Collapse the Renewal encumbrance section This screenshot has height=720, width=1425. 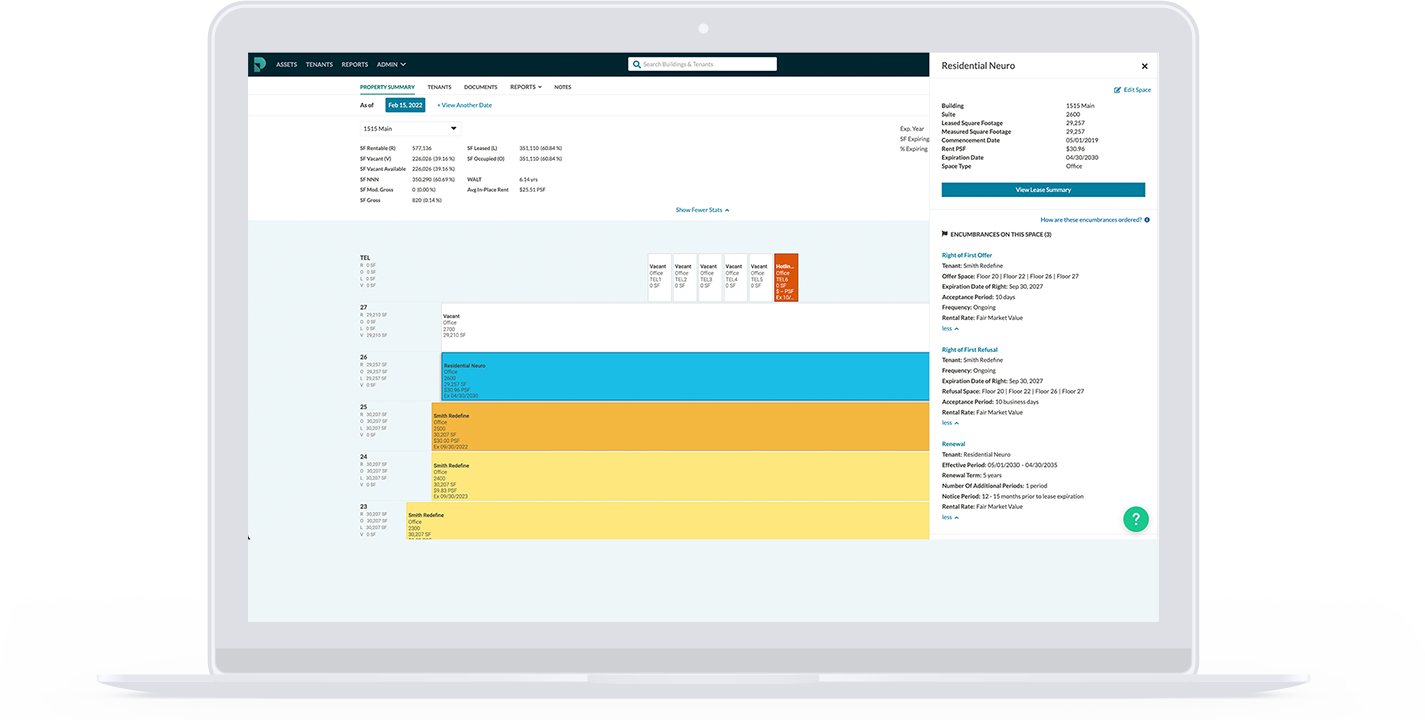coord(949,517)
